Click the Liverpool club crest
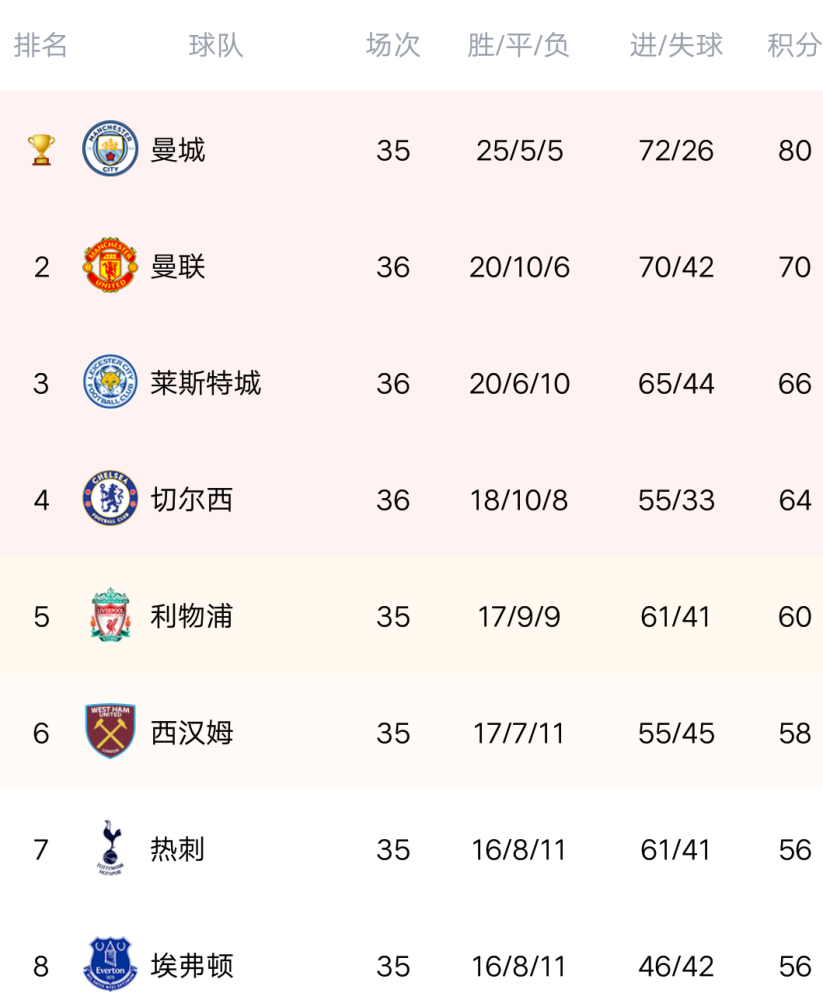The image size is (823, 1000). [x=110, y=615]
